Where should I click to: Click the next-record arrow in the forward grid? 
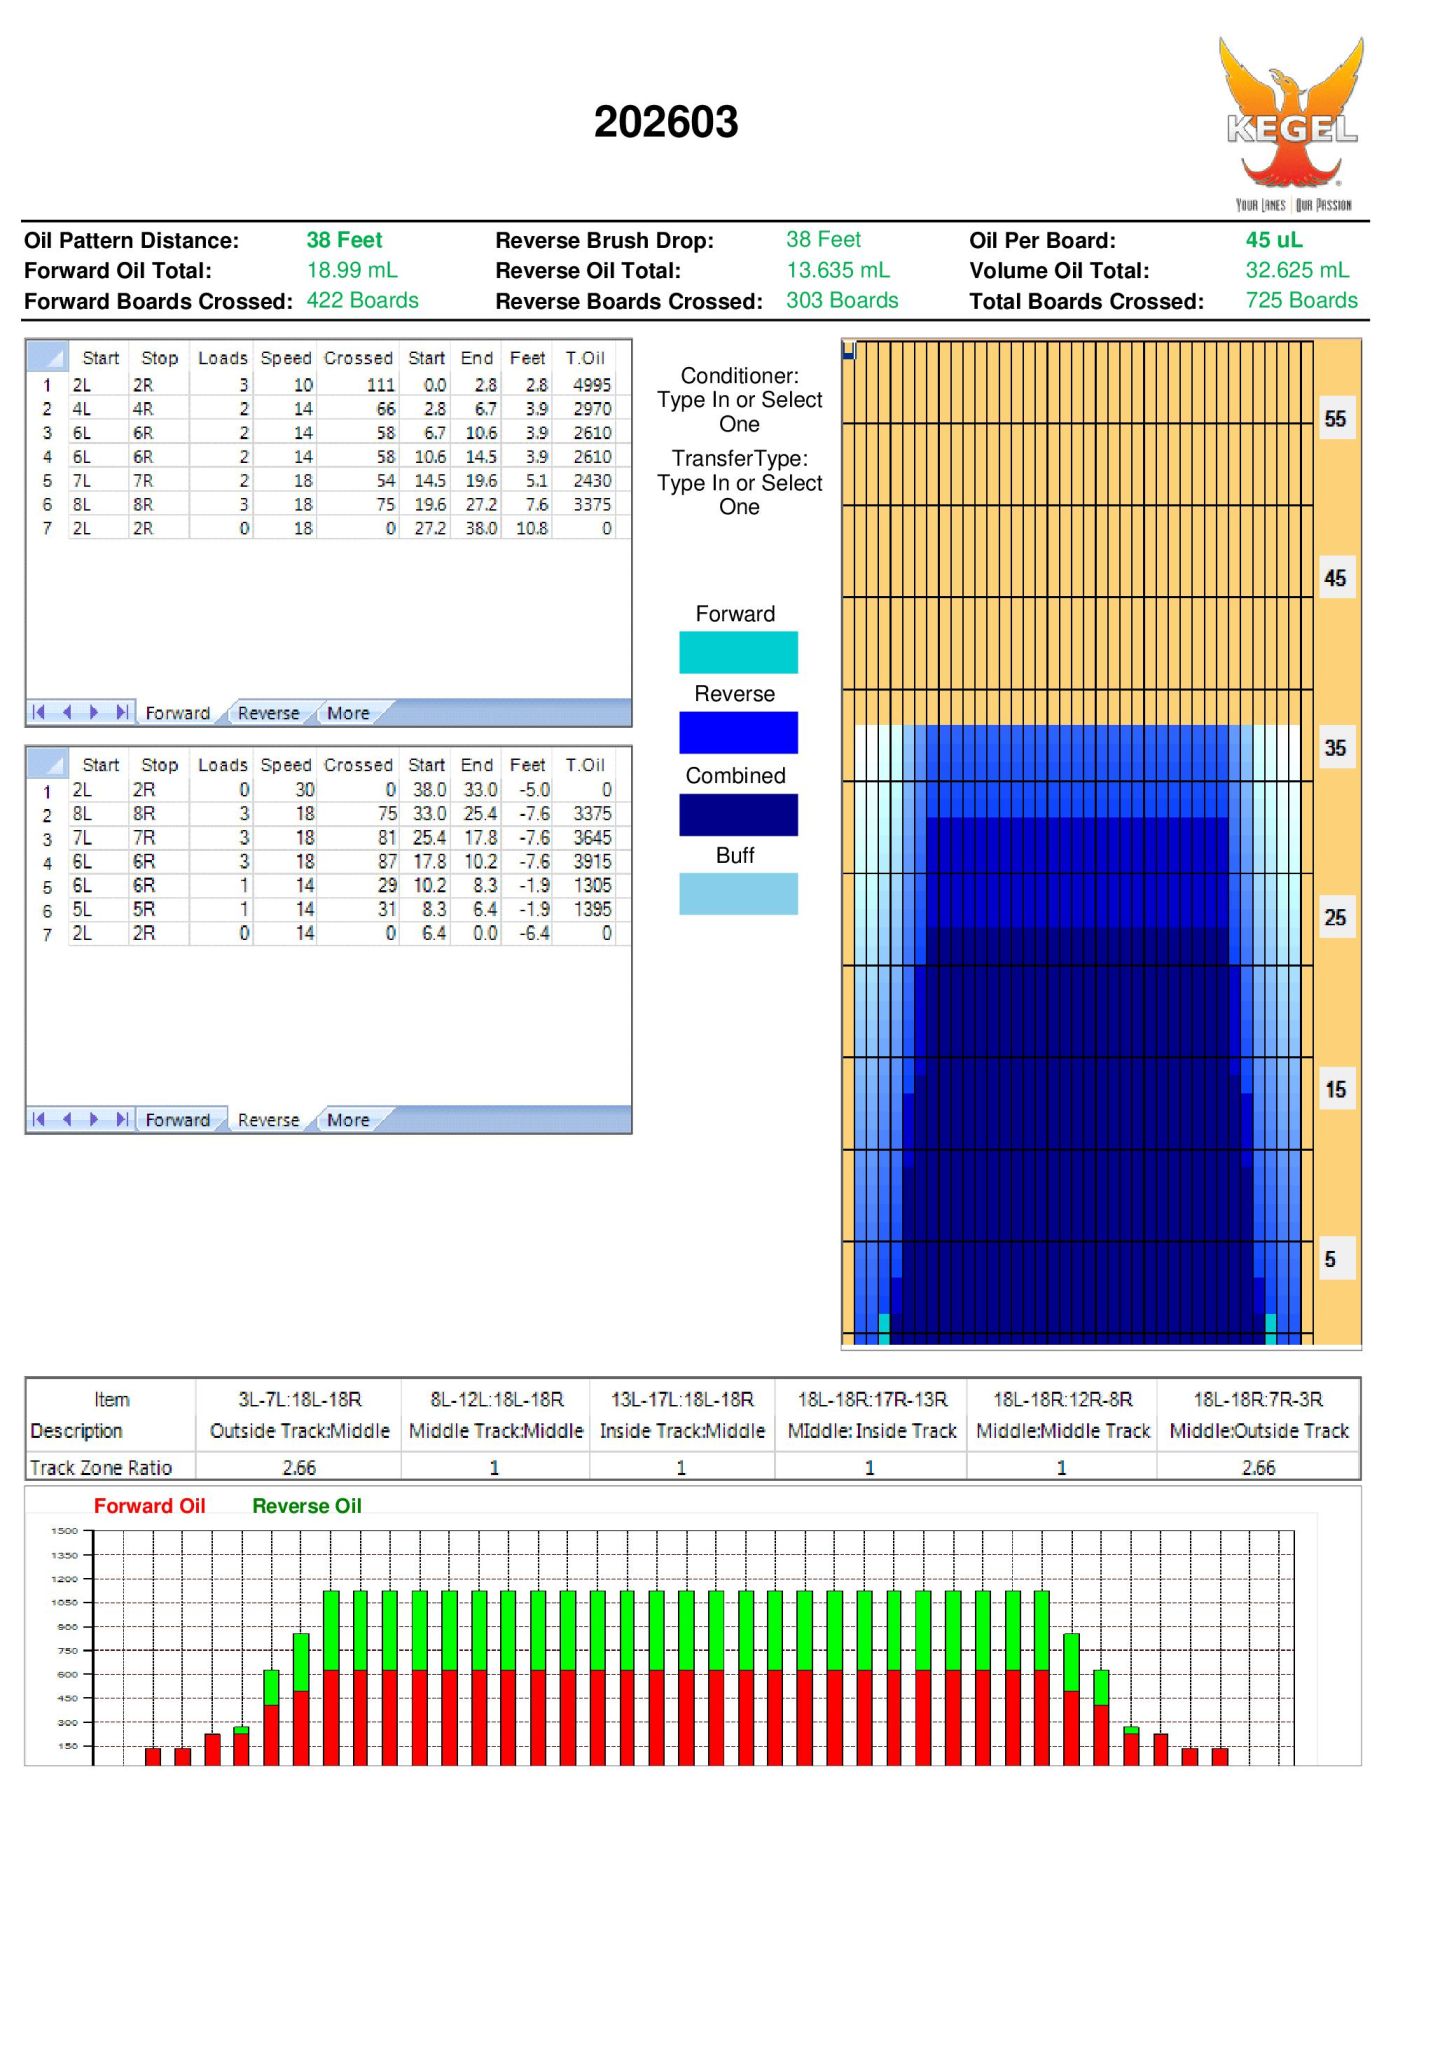click(x=94, y=712)
